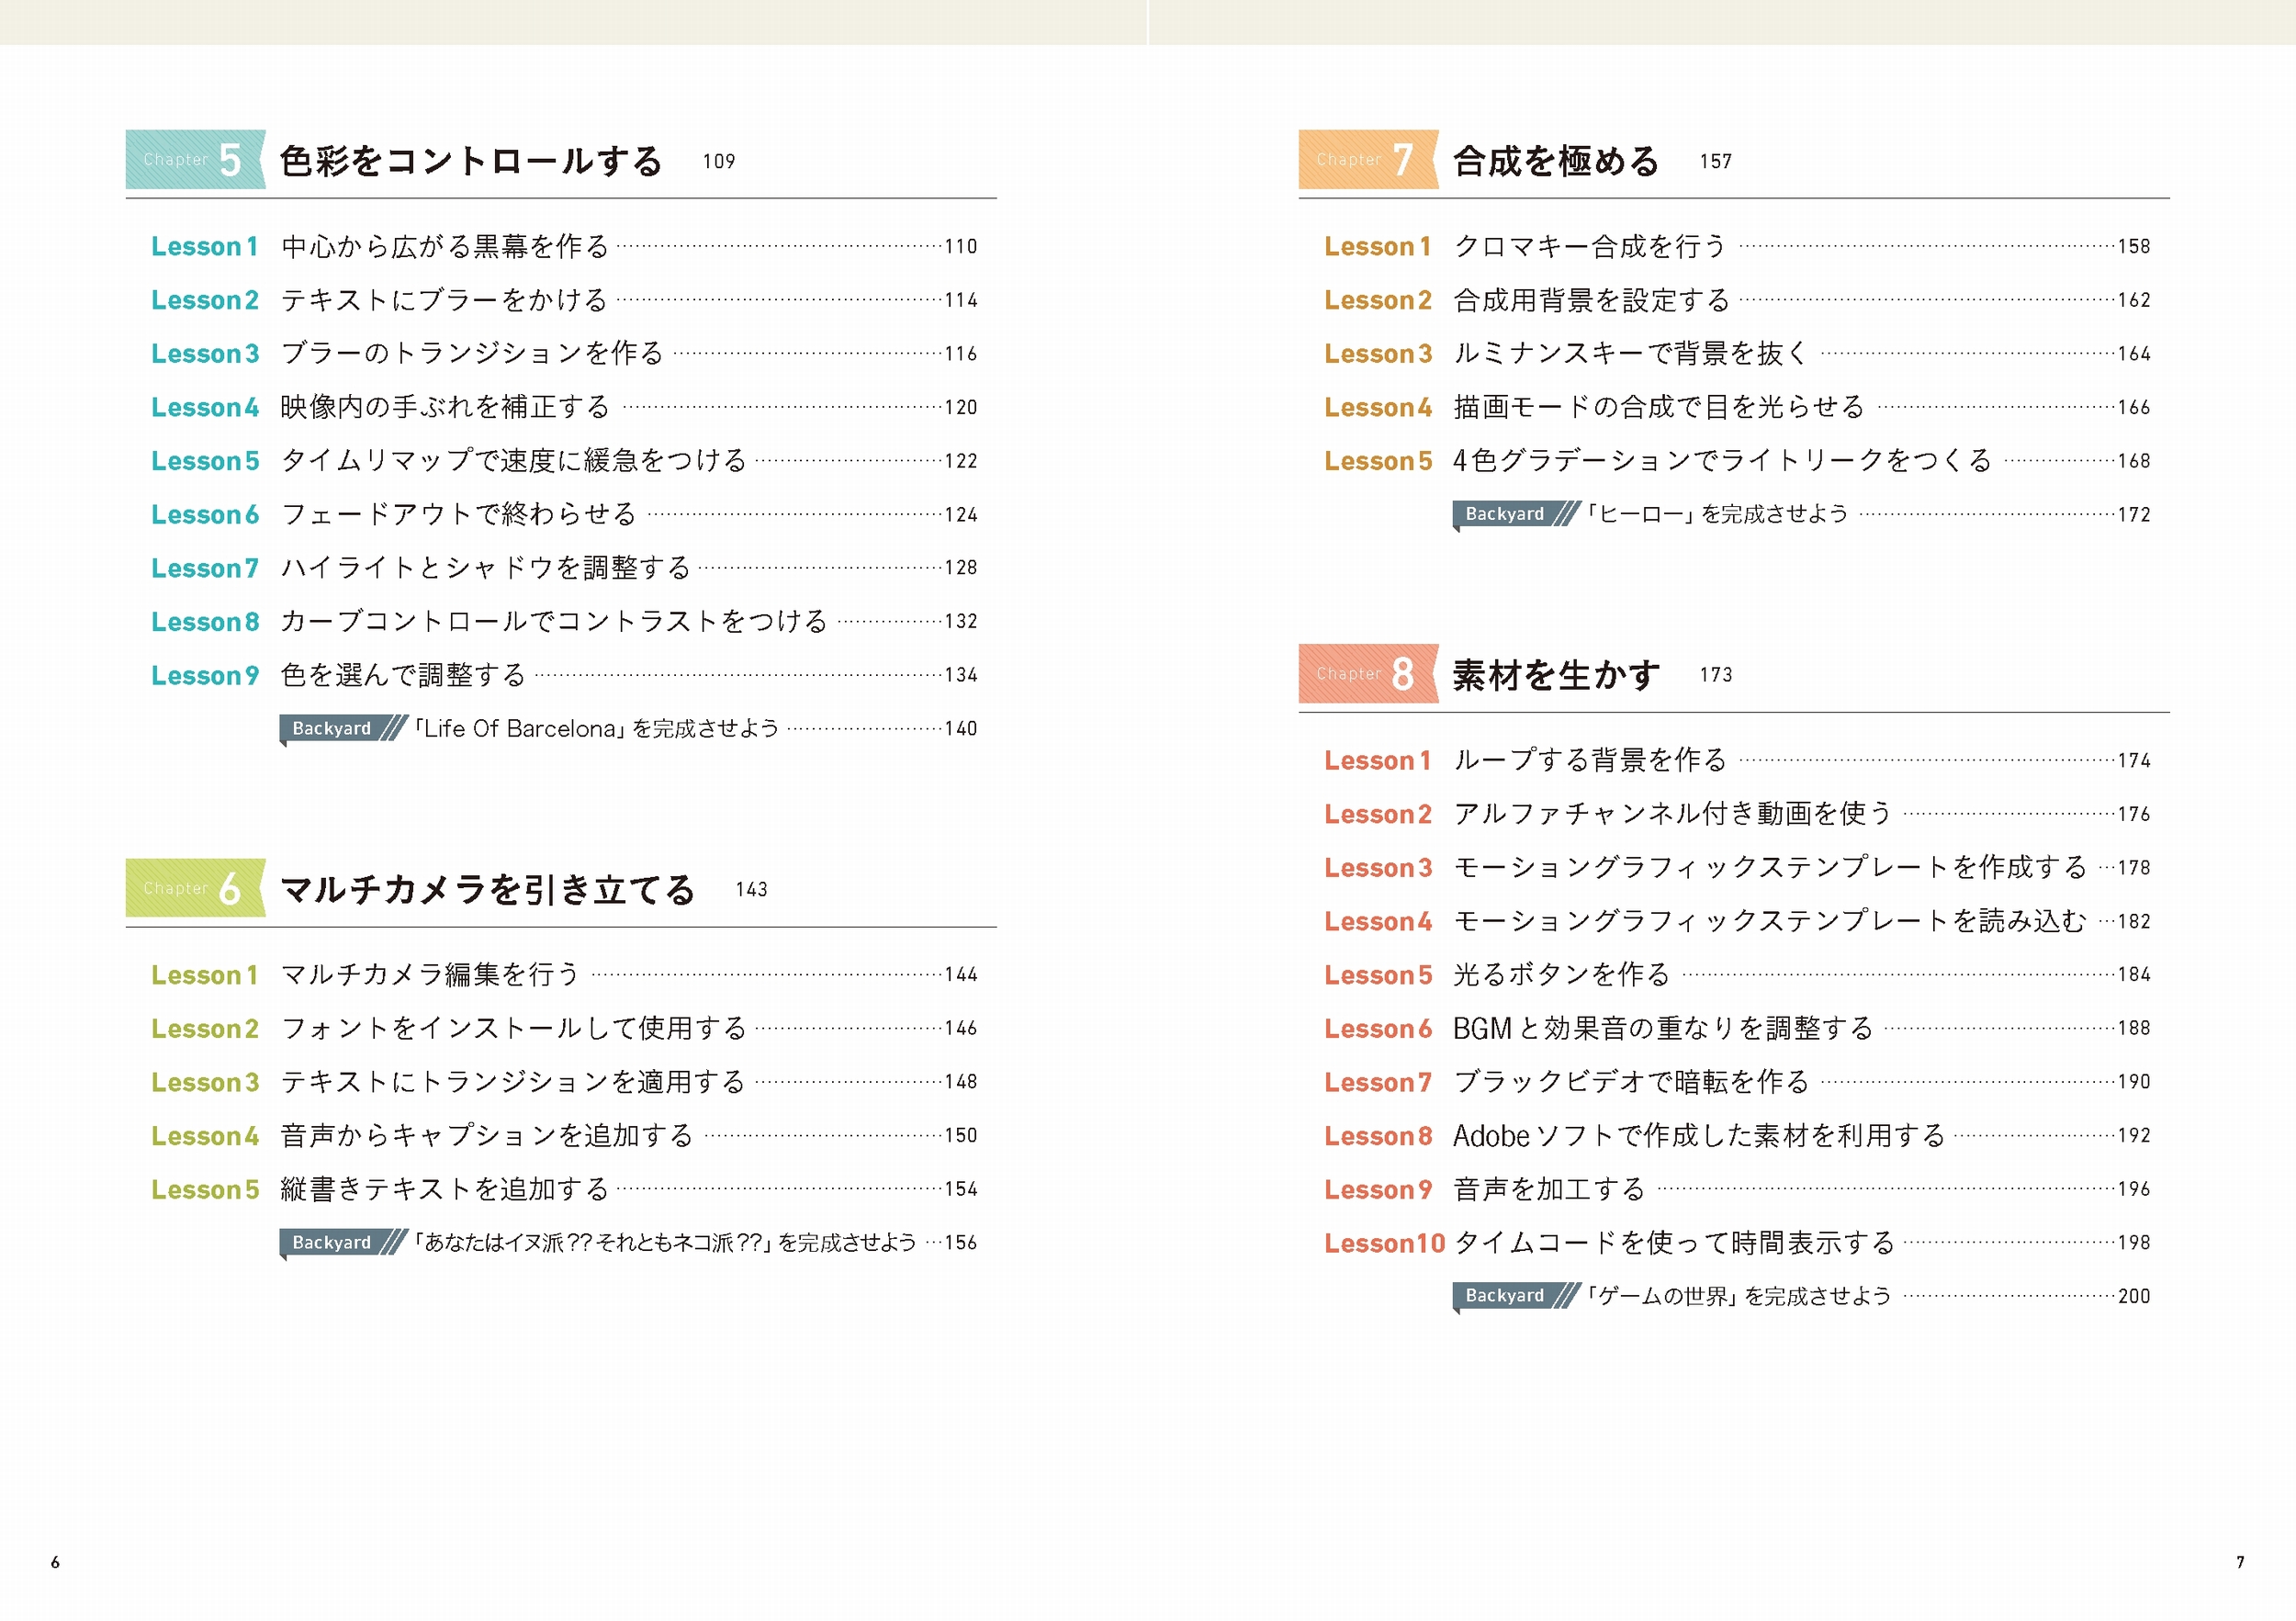Click Chapter 8 start page number 173

point(1716,675)
